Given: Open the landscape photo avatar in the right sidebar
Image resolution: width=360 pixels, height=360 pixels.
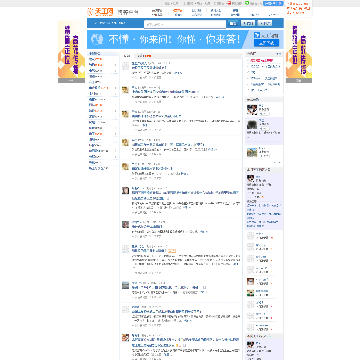Looking at the screenshot, I should click(252, 152).
